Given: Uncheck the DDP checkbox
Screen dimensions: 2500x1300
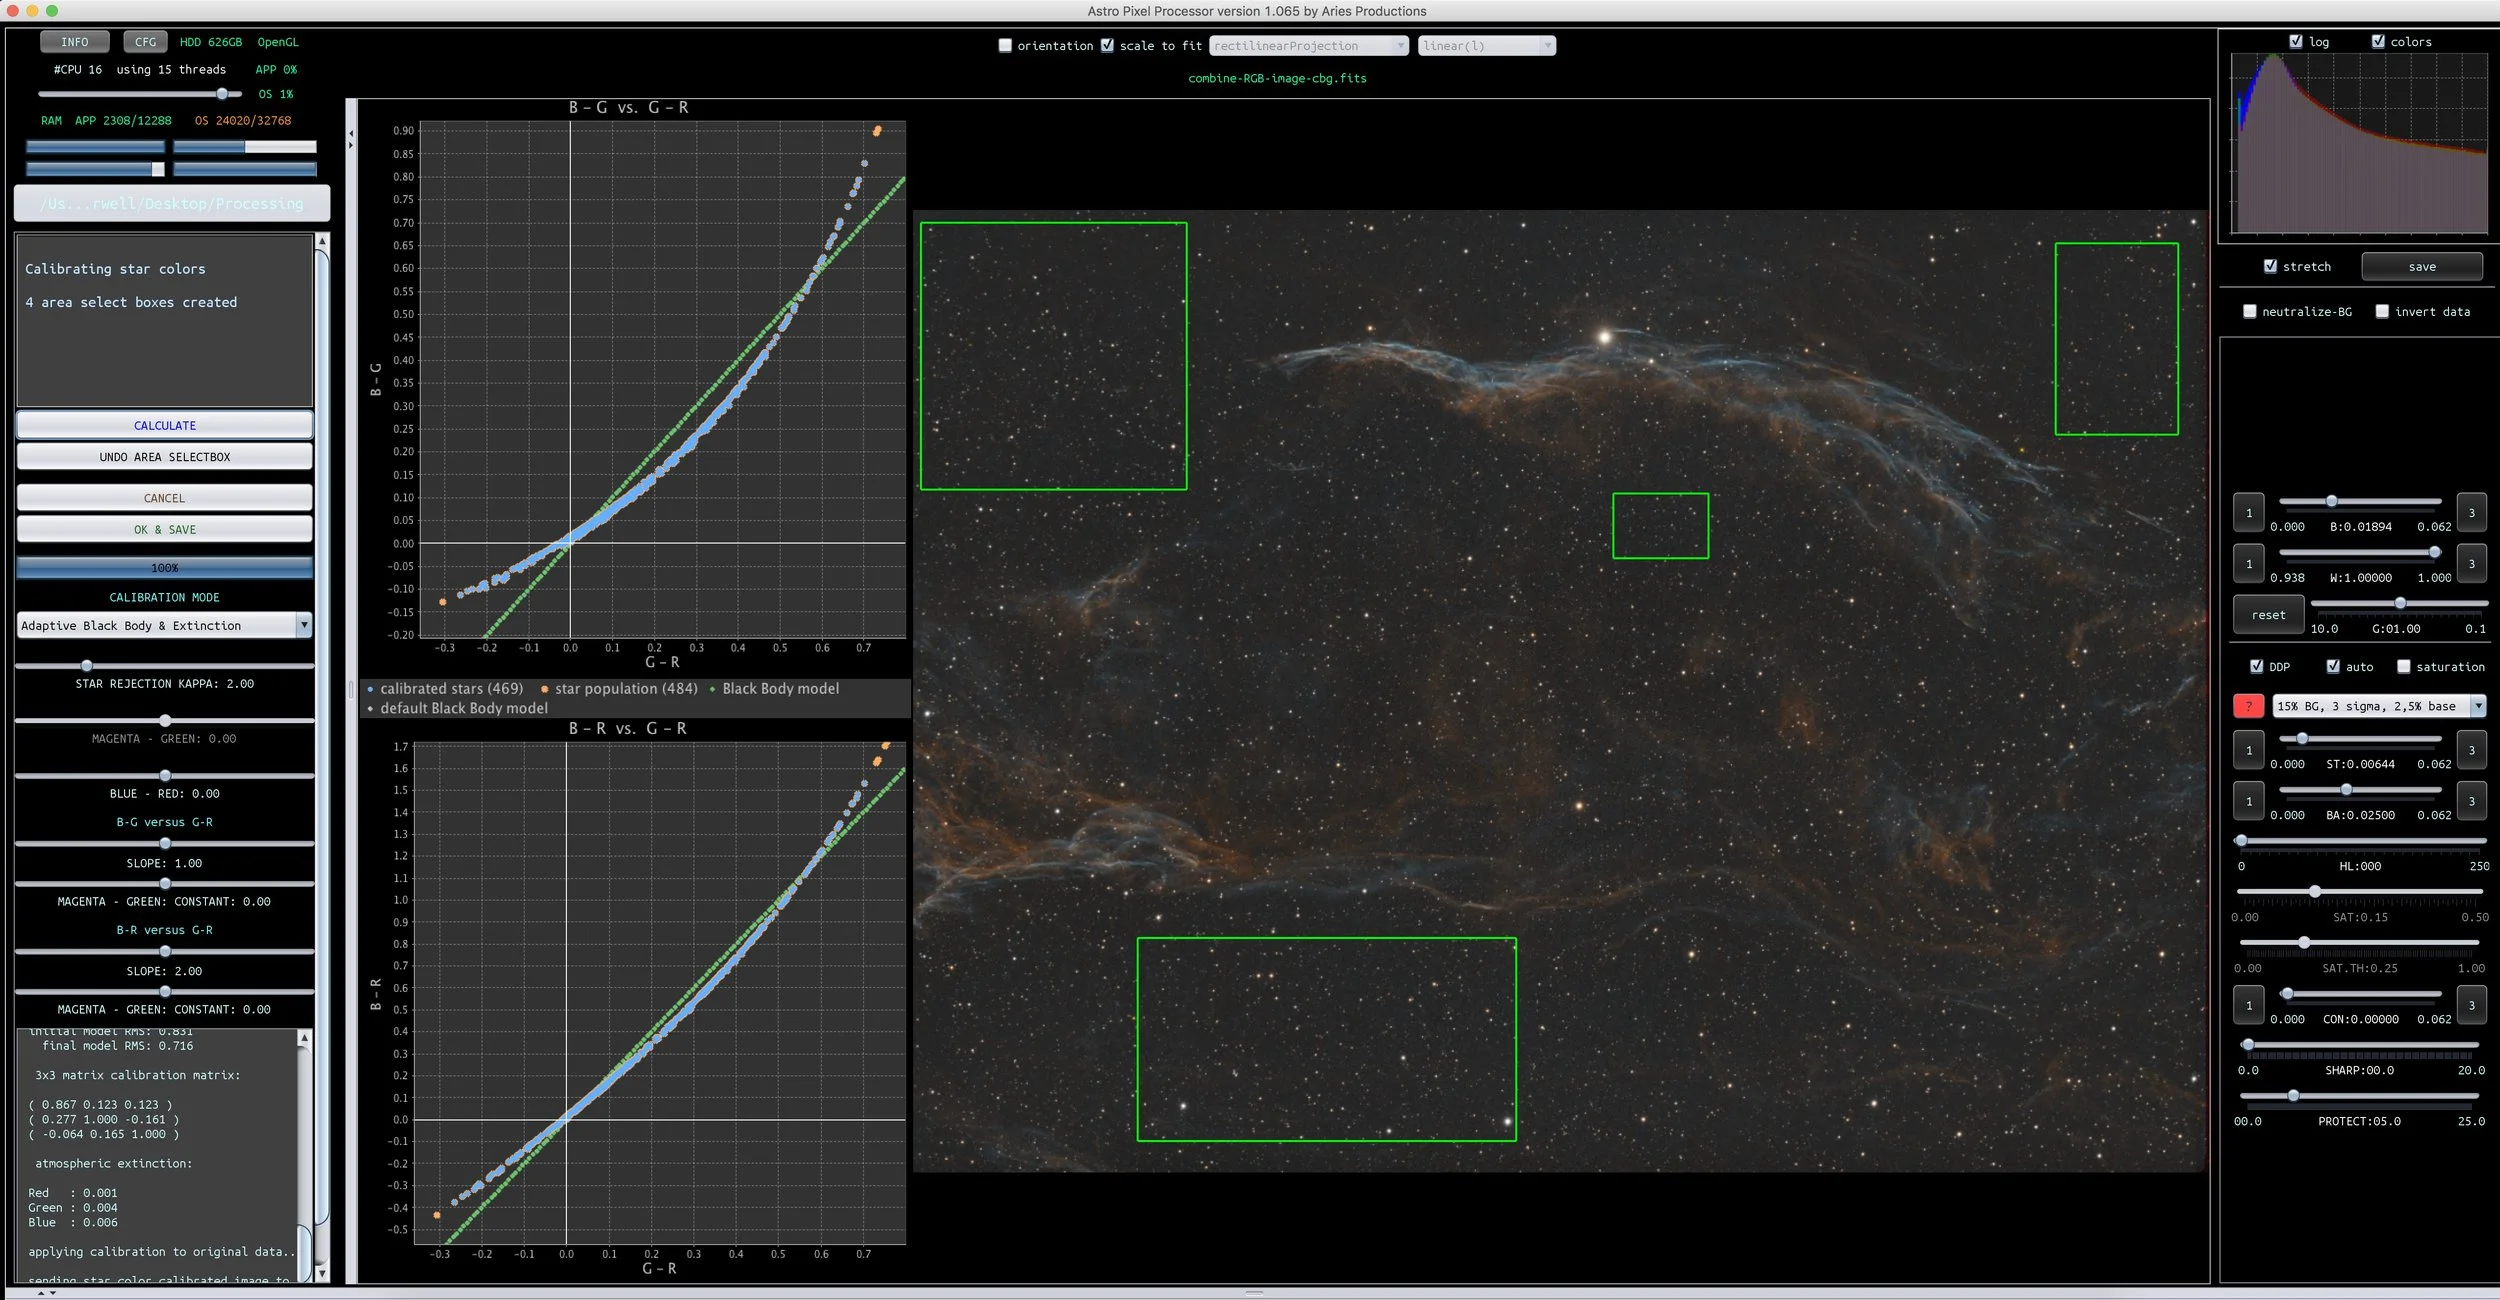Looking at the screenshot, I should [x=2256, y=667].
